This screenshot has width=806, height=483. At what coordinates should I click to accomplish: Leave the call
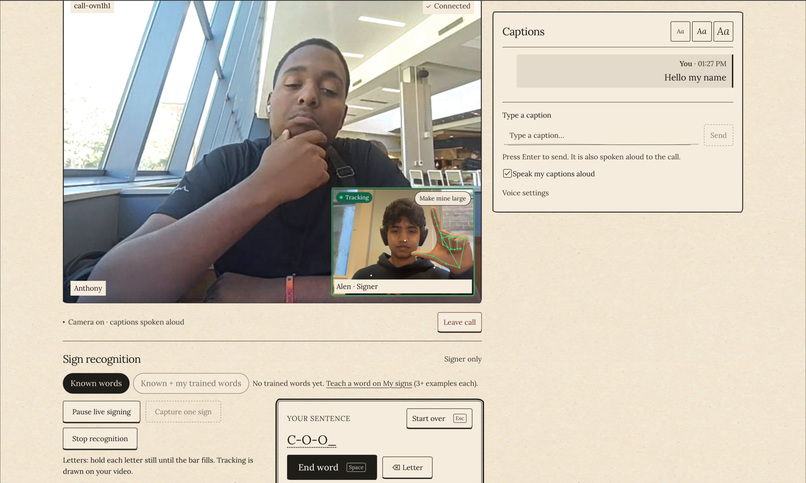[460, 322]
